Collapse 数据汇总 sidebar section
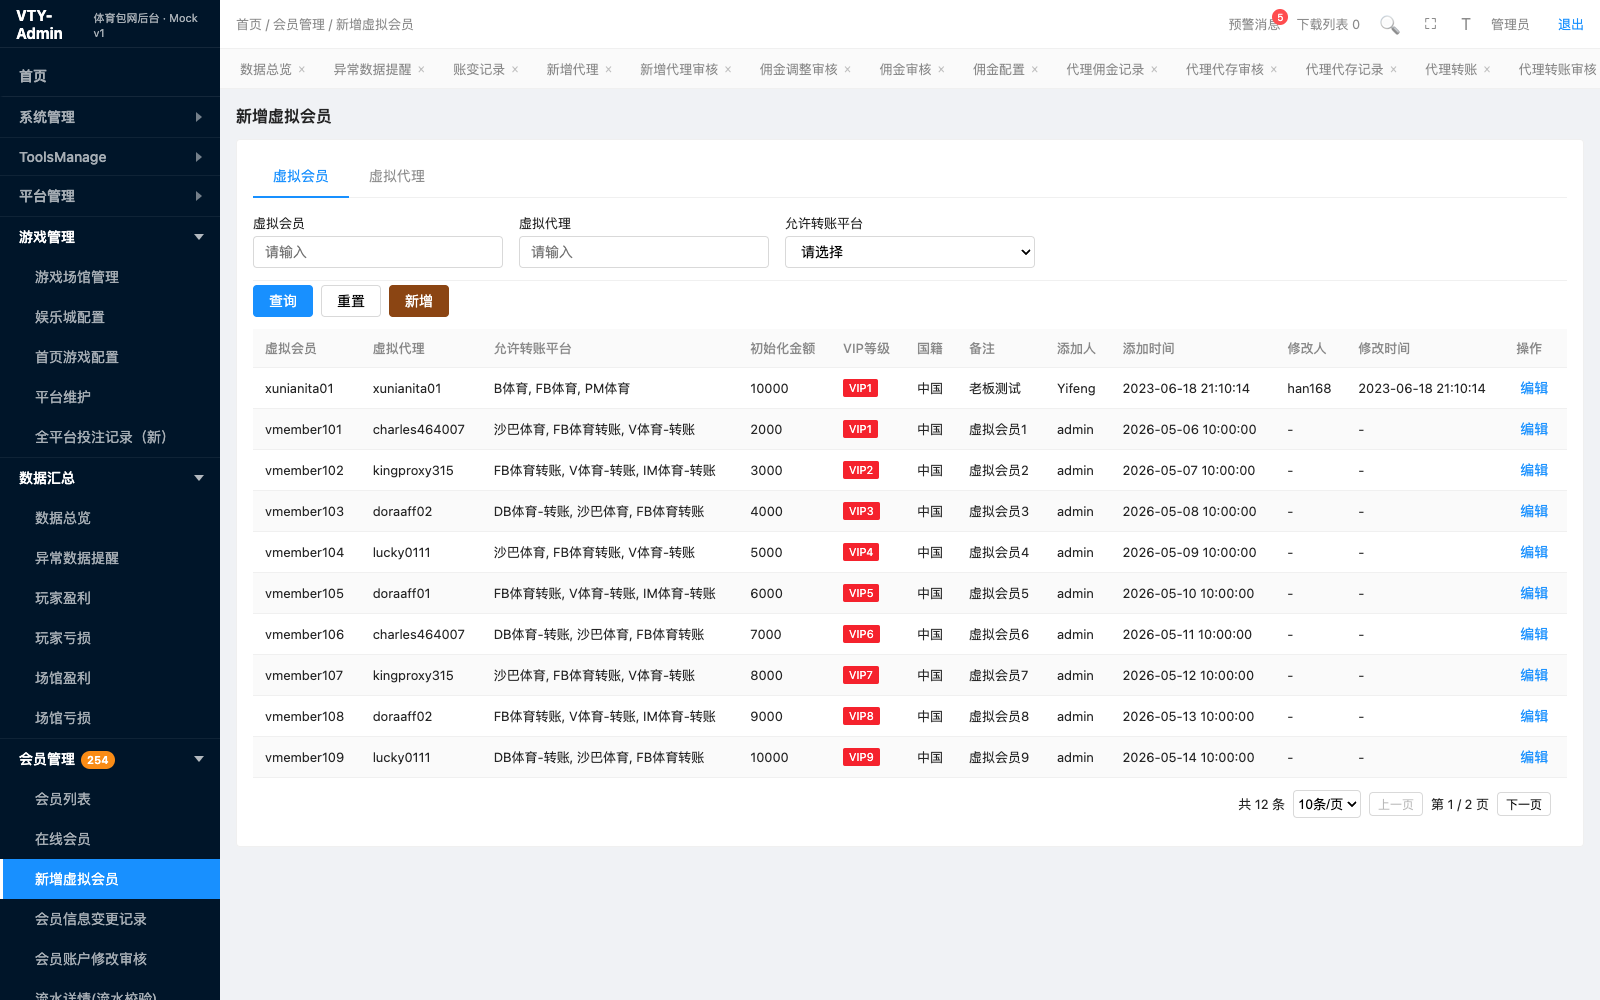This screenshot has height=1000, width=1600. tap(110, 478)
